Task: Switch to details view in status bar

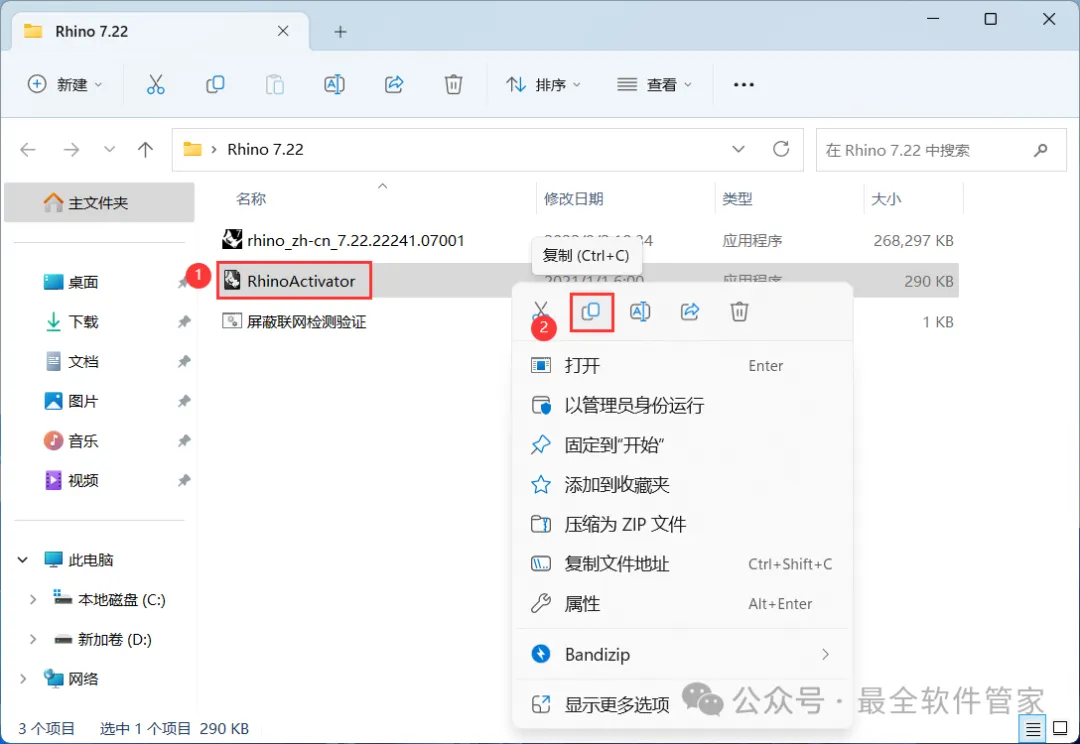Action: [x=1032, y=728]
